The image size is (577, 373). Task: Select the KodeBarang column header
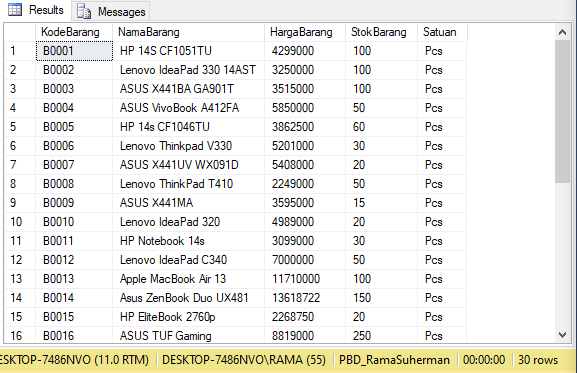(74, 32)
